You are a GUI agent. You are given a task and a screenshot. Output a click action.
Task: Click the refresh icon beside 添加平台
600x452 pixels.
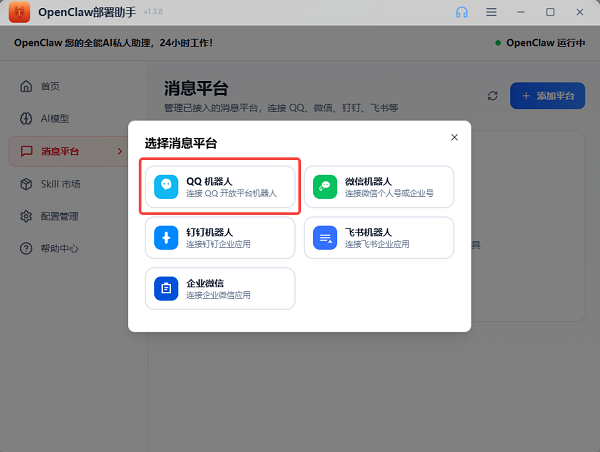492,96
